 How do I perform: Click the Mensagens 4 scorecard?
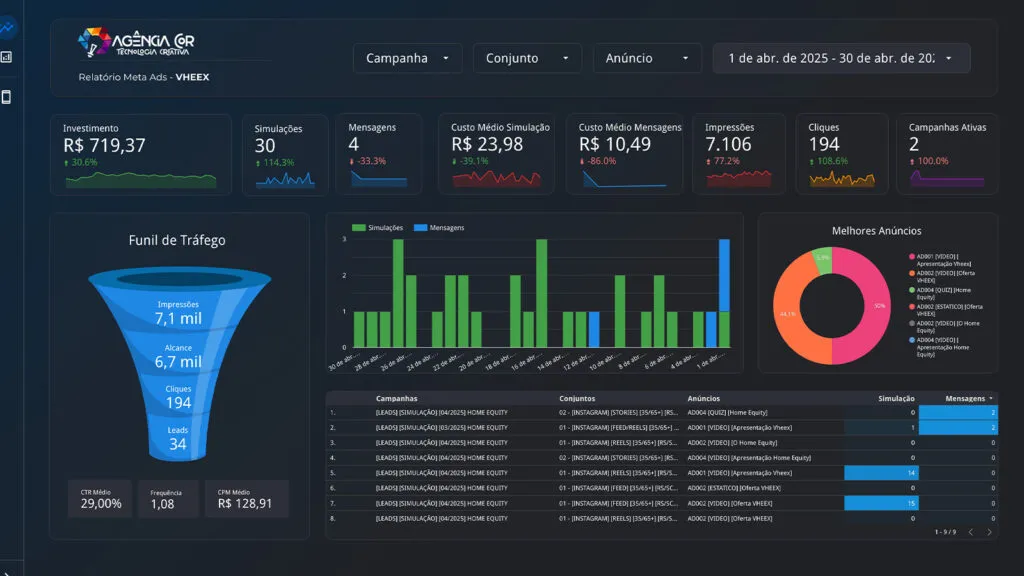[379, 154]
